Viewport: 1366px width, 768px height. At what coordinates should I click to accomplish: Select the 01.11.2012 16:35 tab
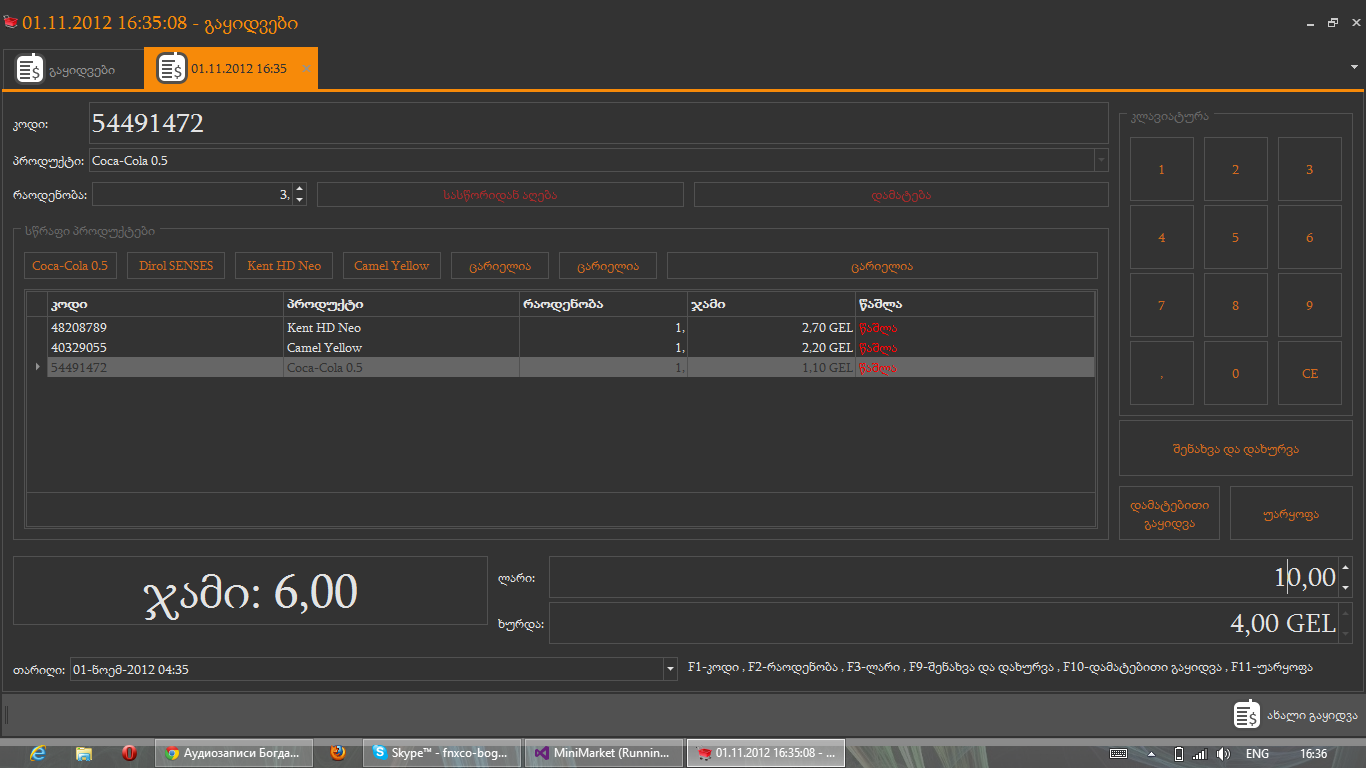tap(228, 69)
